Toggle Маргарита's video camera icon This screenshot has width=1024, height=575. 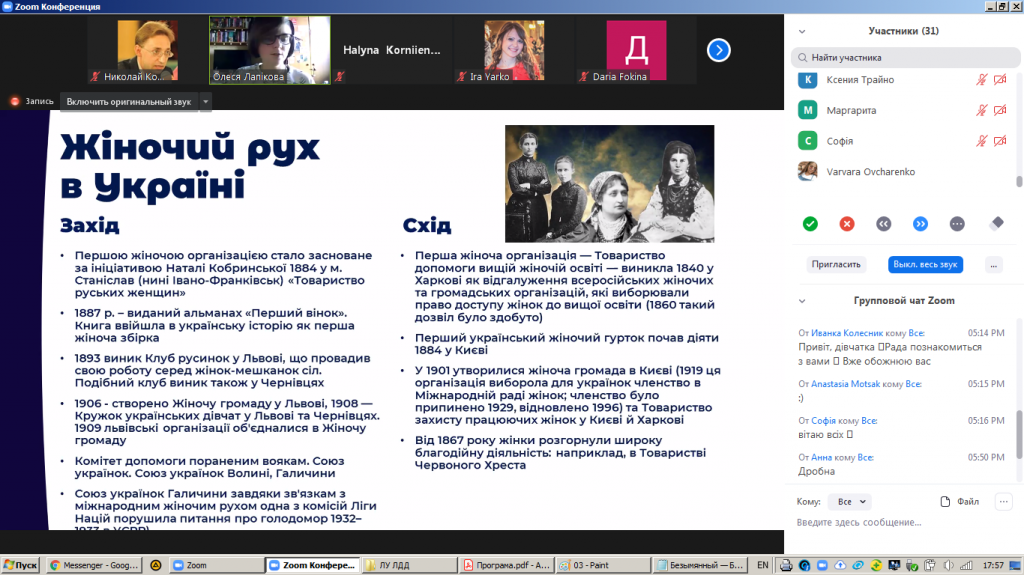pos(1000,110)
